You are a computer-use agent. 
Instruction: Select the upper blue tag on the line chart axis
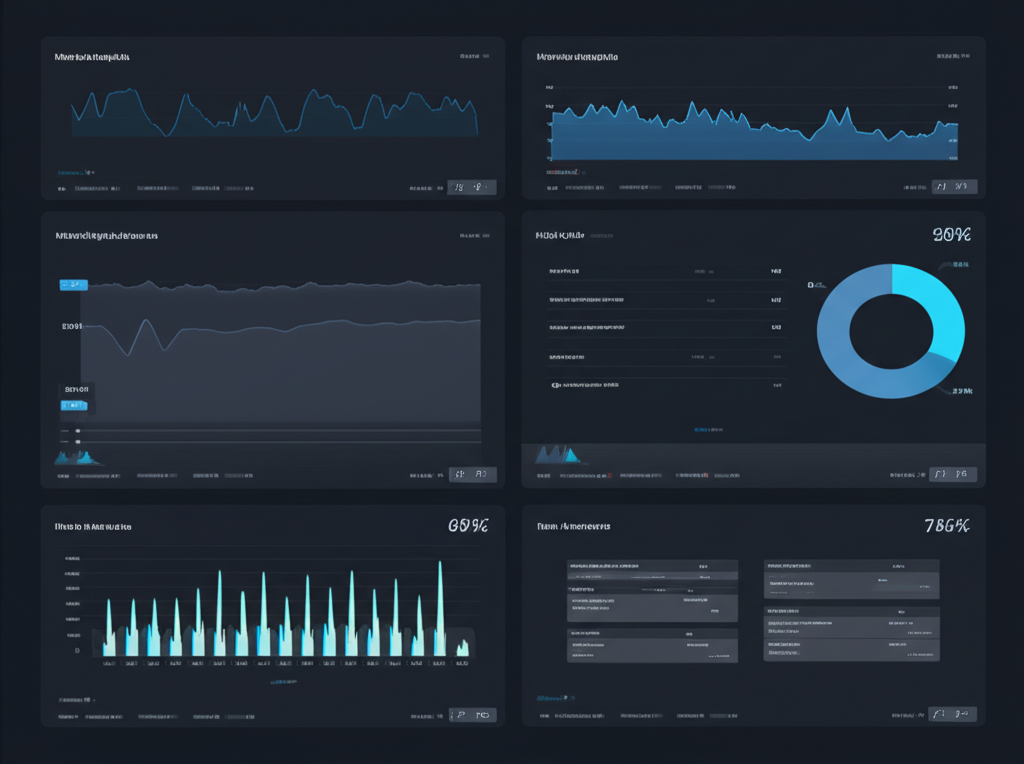coord(74,285)
